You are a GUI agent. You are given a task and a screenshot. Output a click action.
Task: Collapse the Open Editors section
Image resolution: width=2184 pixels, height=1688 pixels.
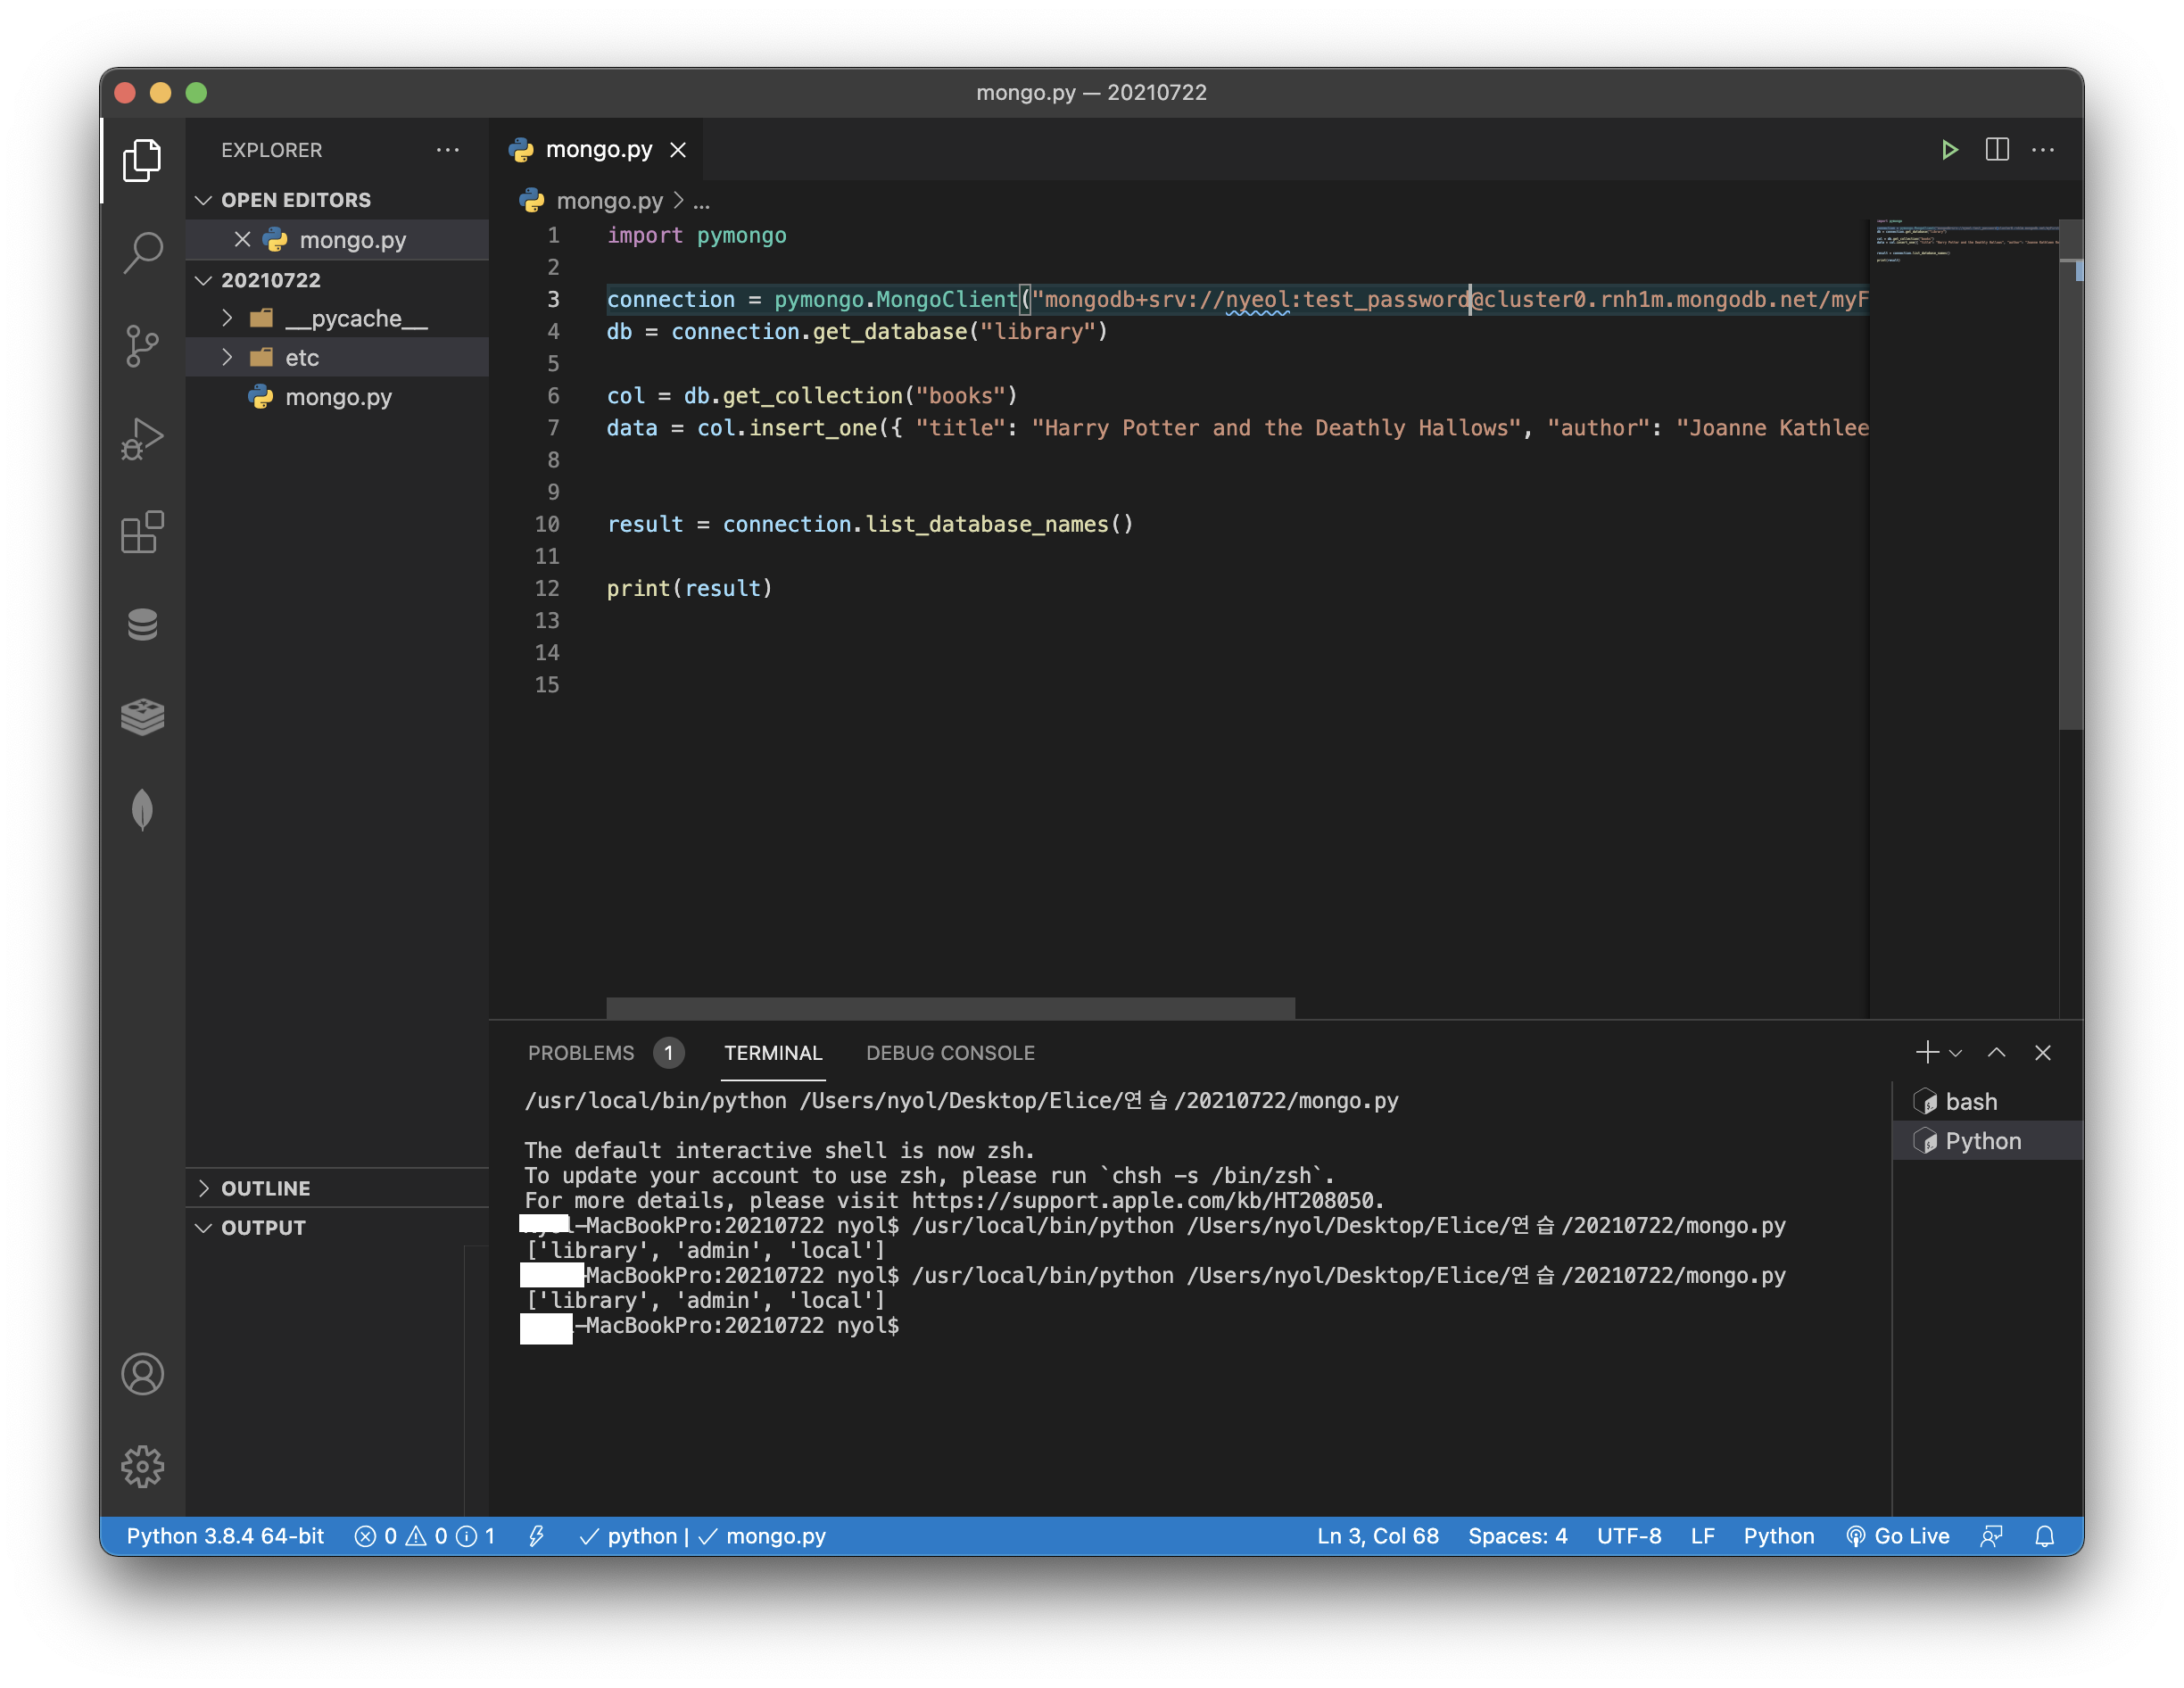(x=204, y=200)
